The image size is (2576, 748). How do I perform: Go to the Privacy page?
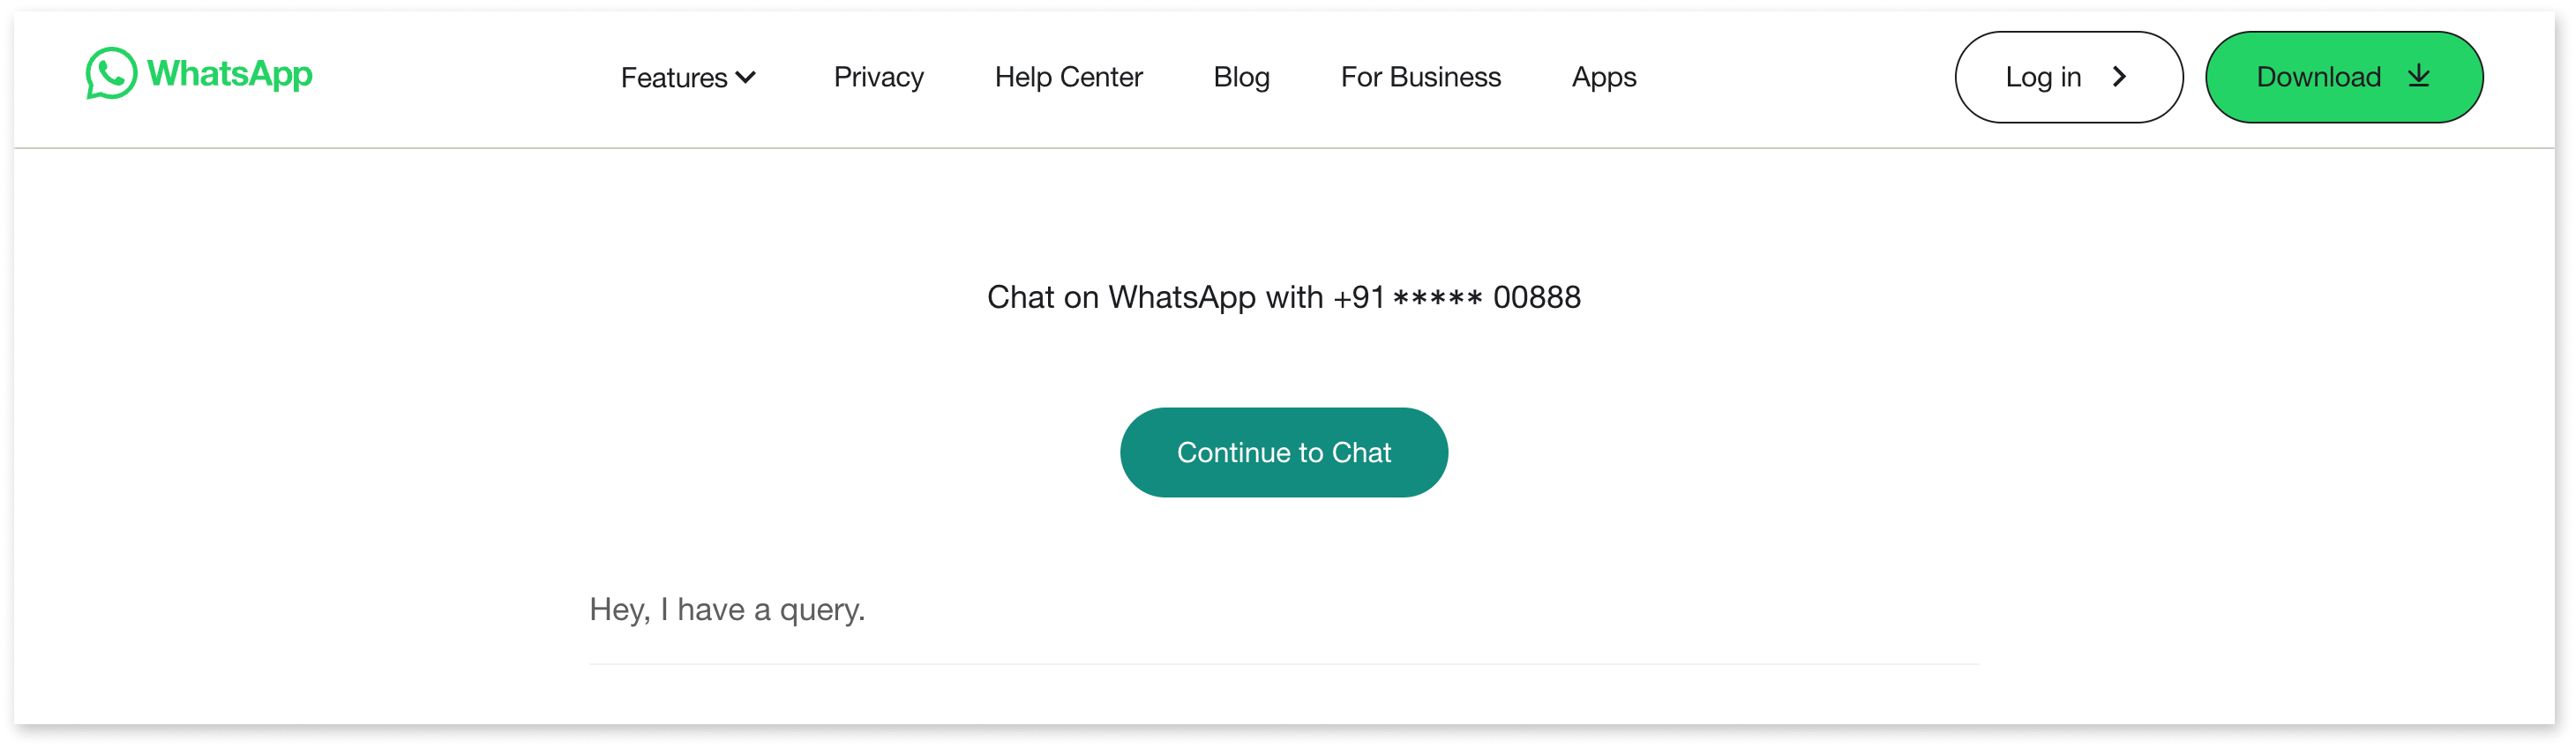click(878, 77)
